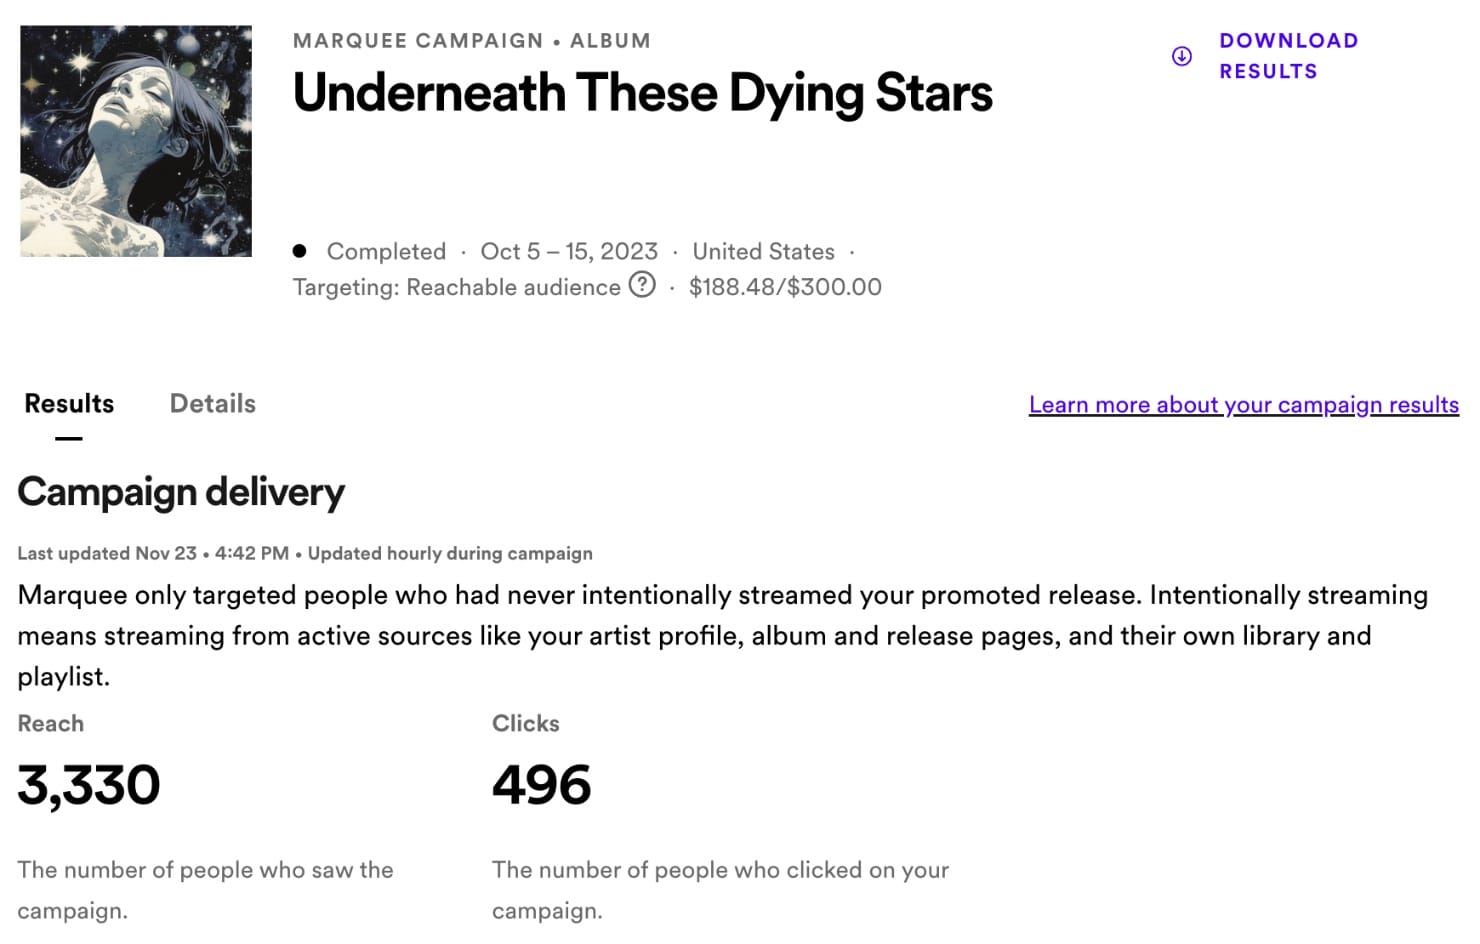Click the Clicks metric label

tap(525, 723)
